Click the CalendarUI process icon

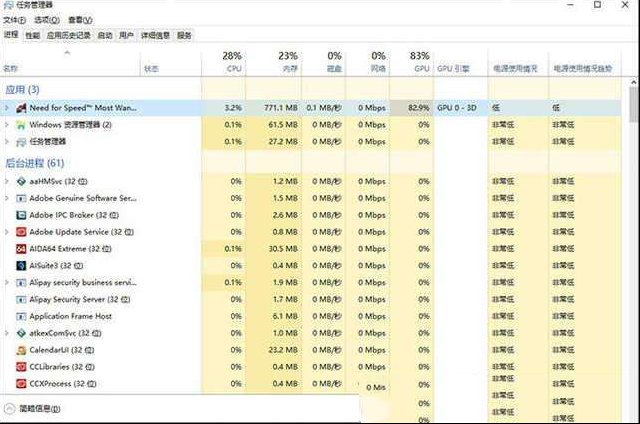tap(21, 350)
